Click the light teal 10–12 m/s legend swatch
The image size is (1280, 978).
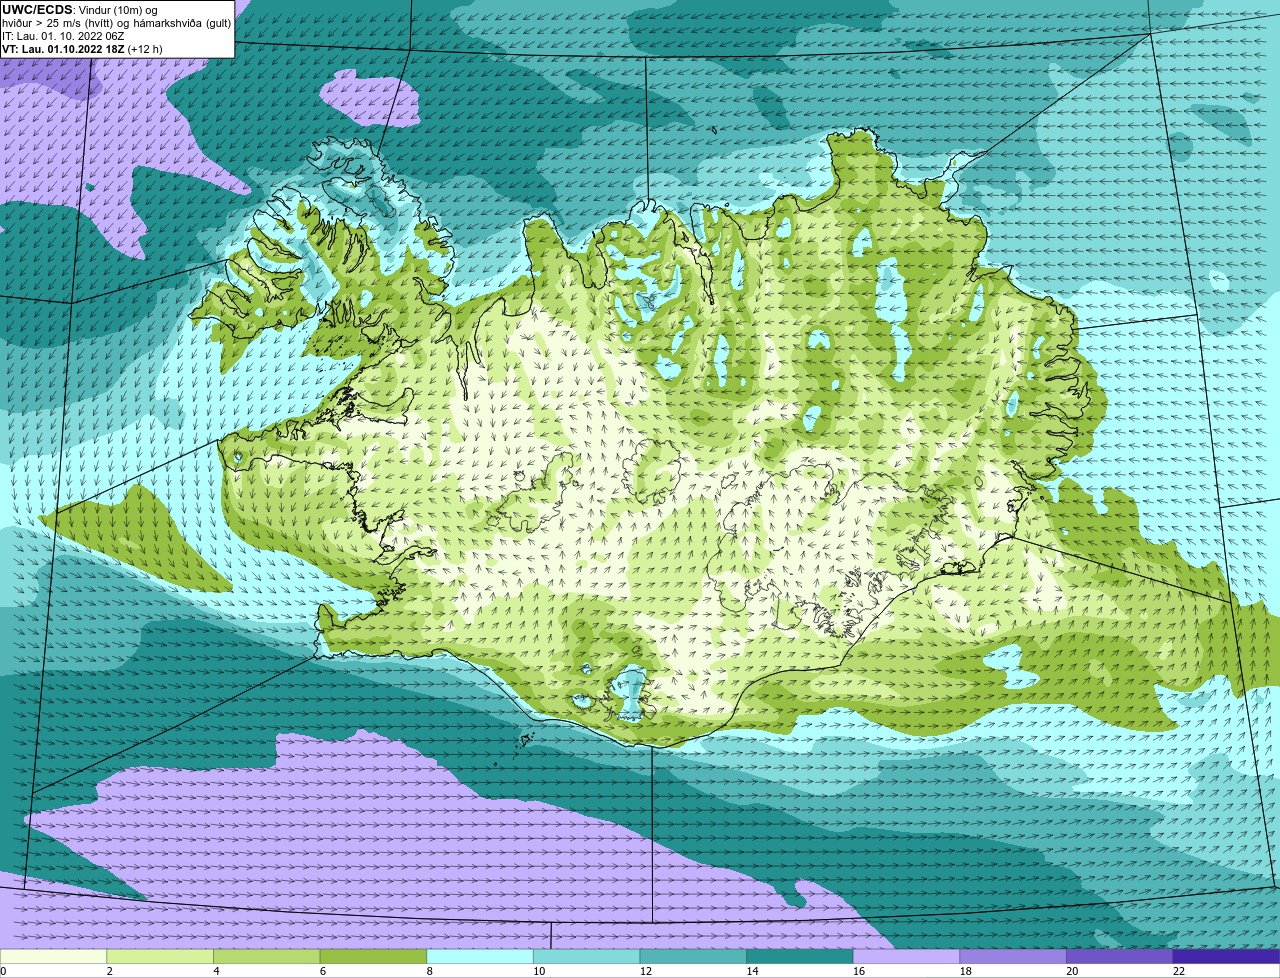(x=586, y=956)
